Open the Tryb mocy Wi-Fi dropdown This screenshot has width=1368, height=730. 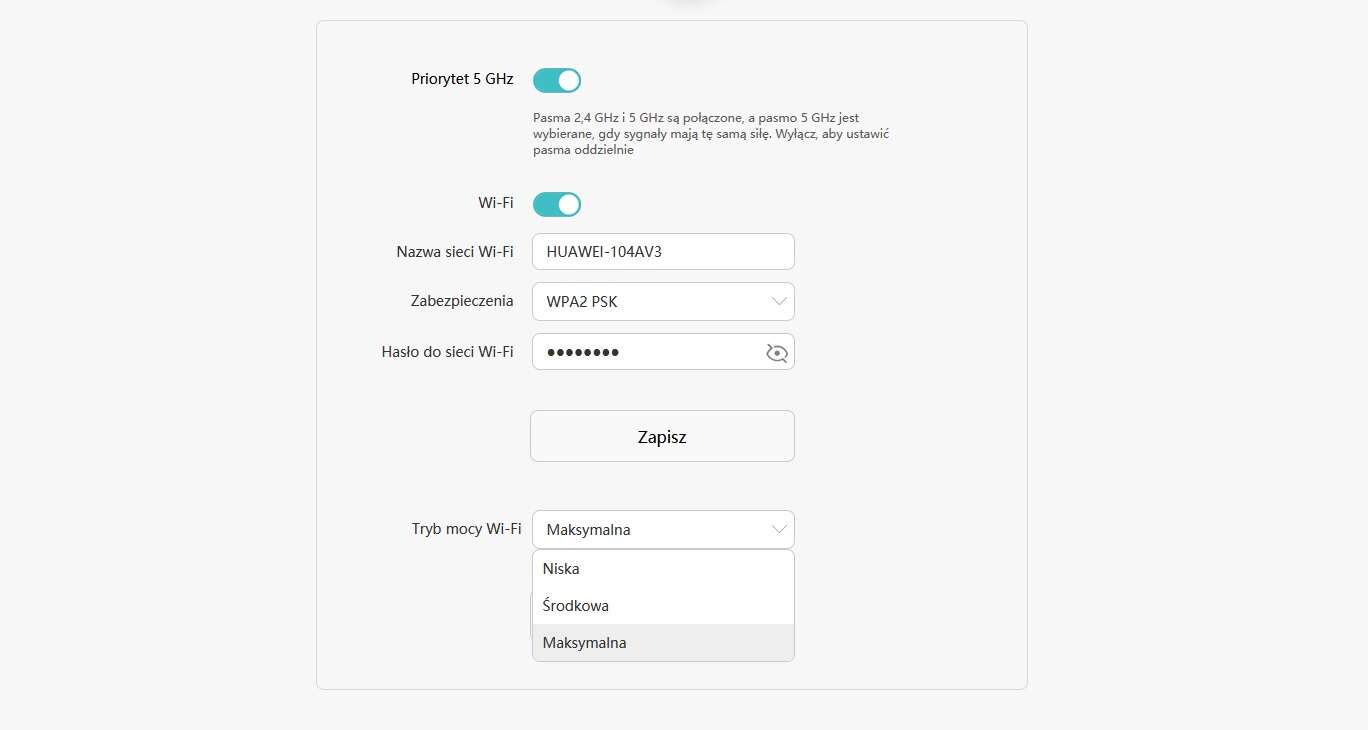point(663,529)
